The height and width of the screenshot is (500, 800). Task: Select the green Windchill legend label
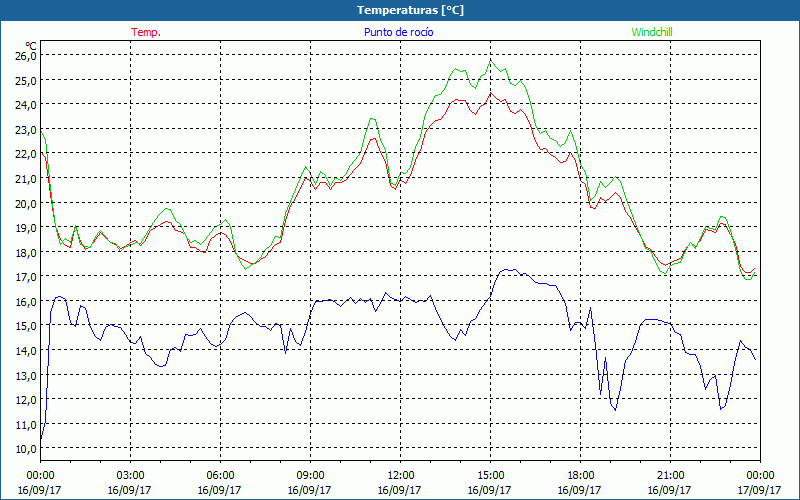[x=652, y=32]
